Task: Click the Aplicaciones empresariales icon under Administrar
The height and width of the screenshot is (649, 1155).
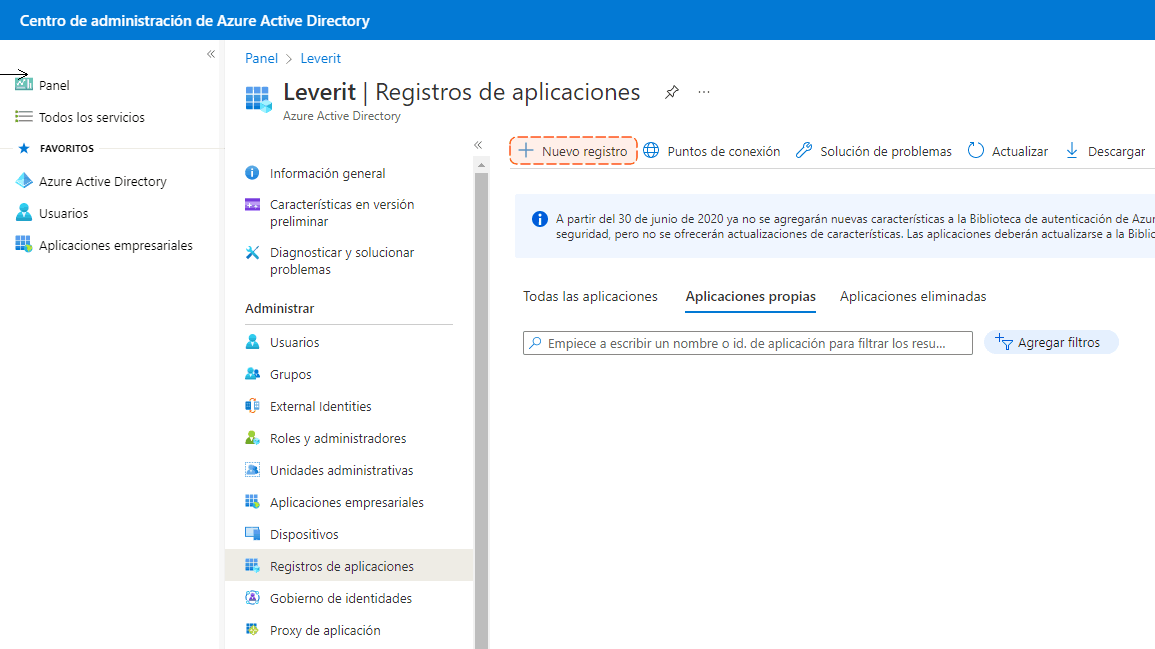Action: (252, 502)
